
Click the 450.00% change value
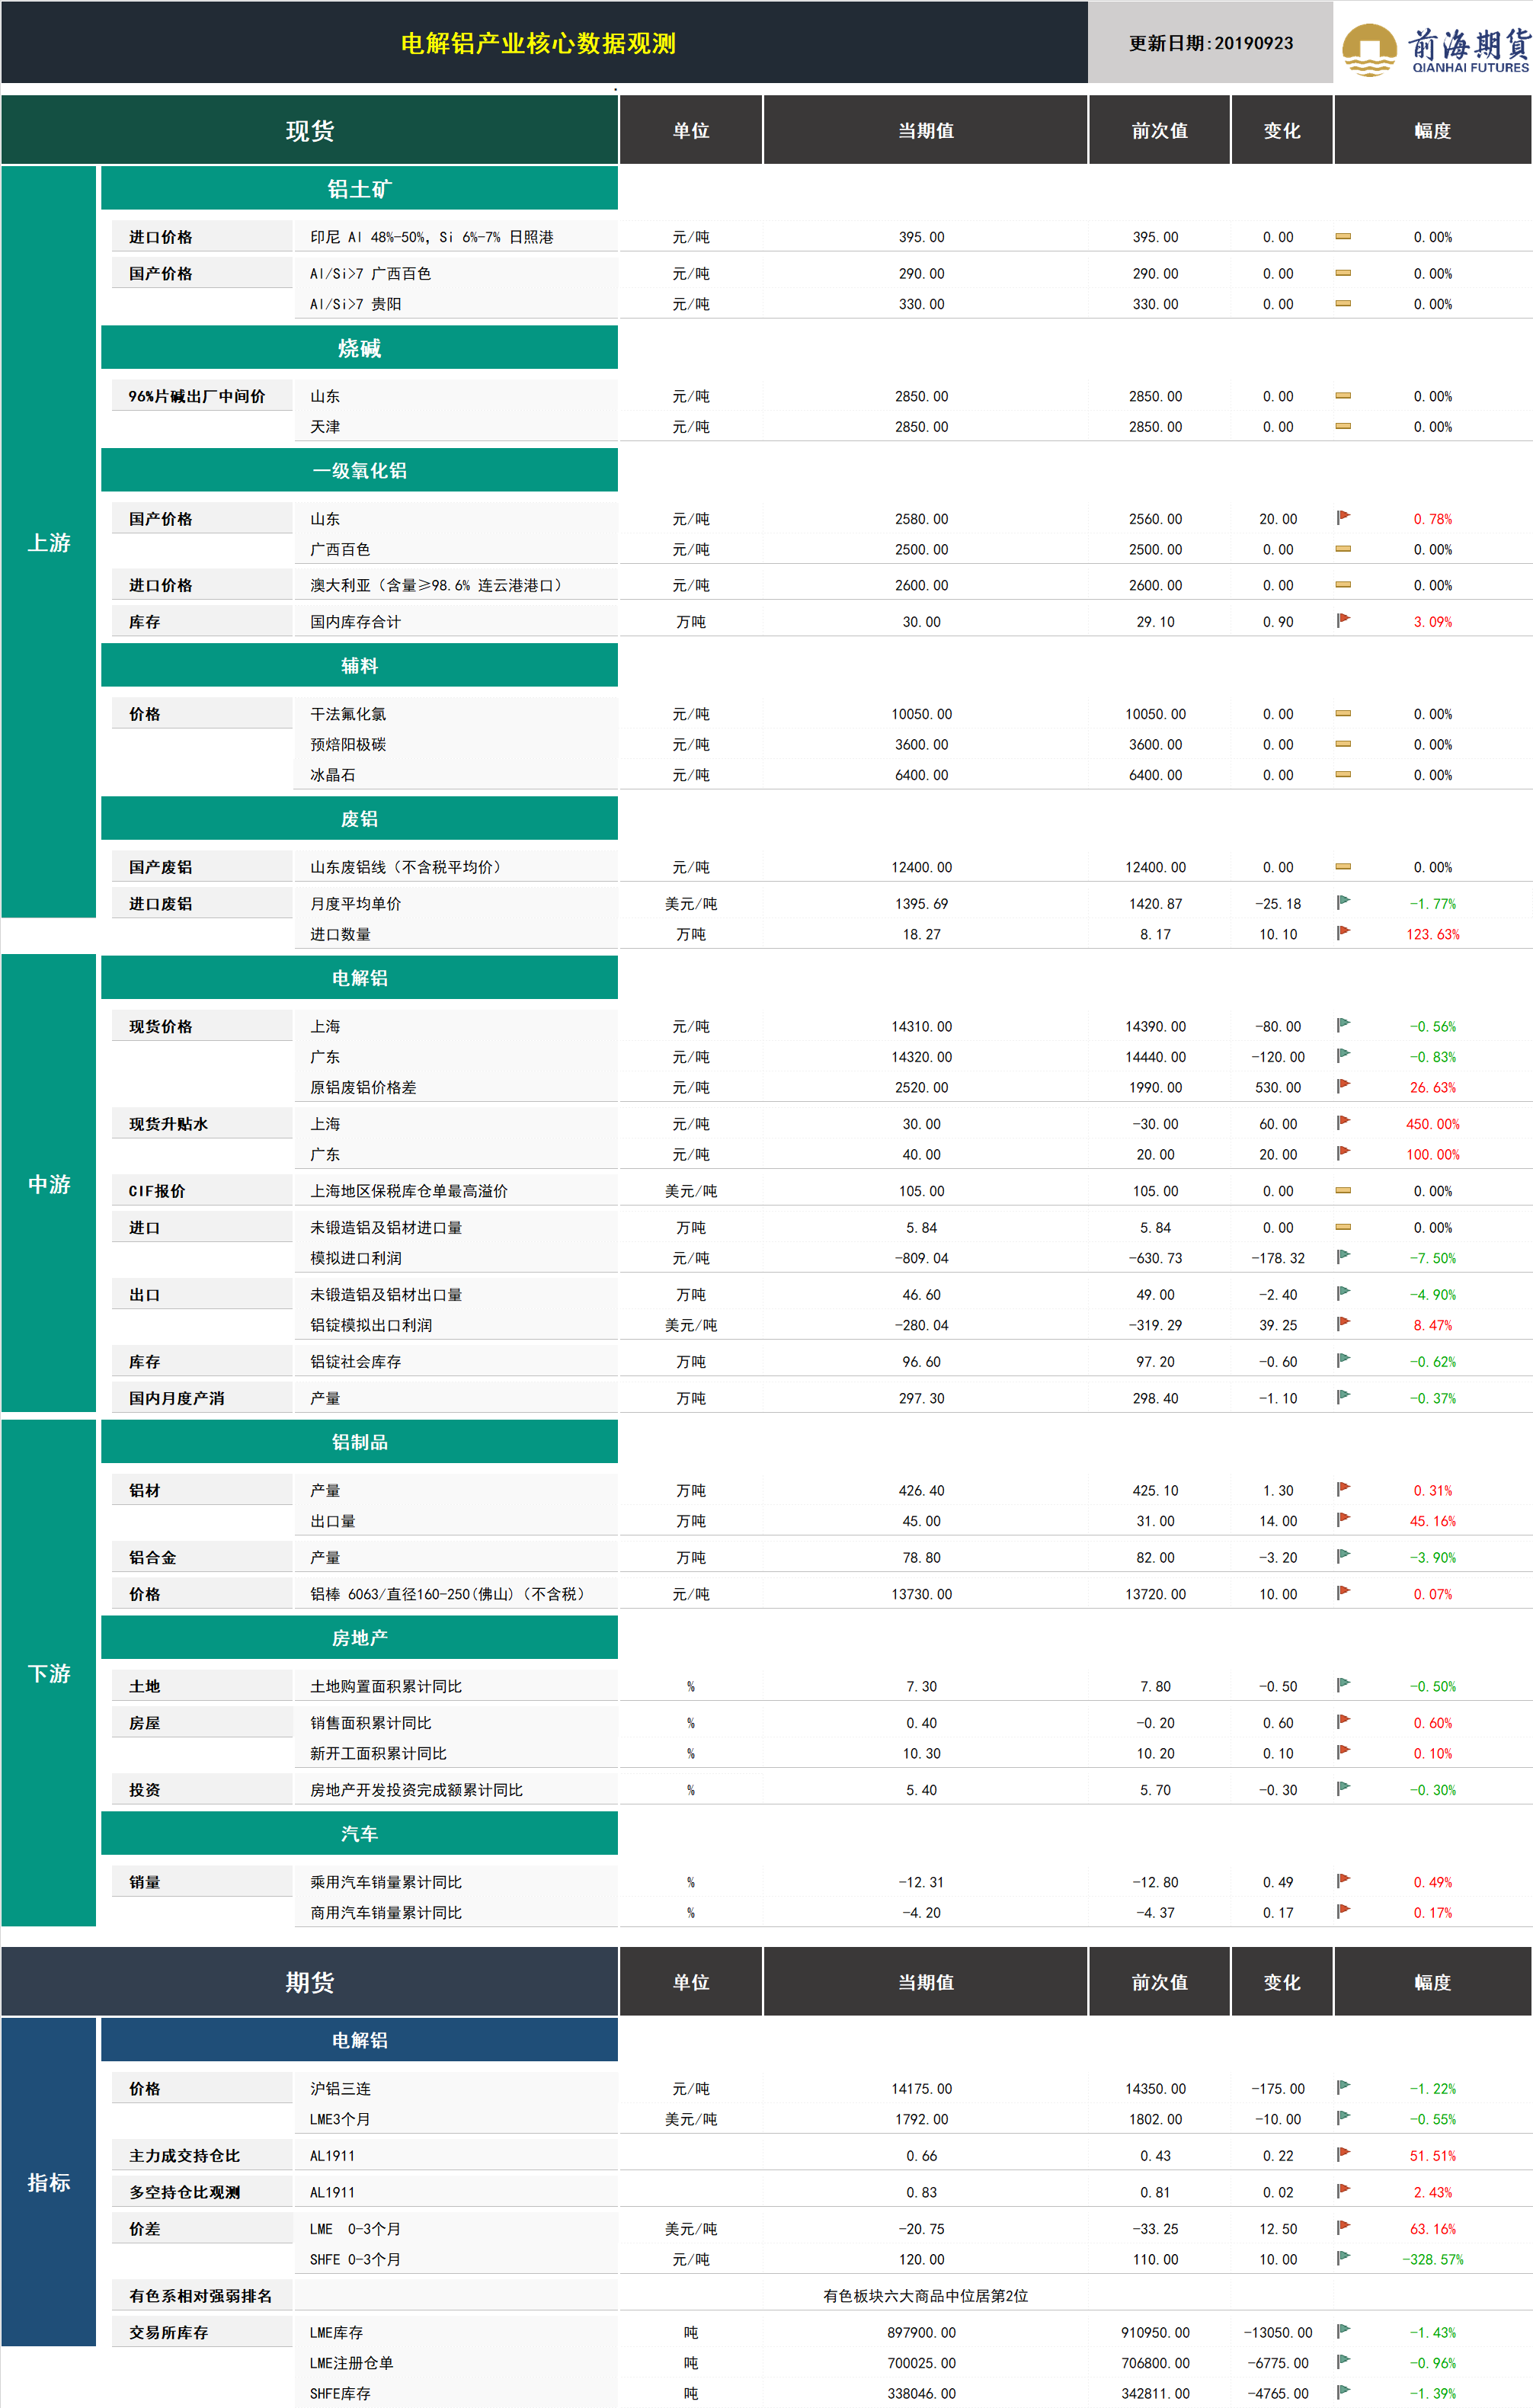(x=1433, y=1124)
